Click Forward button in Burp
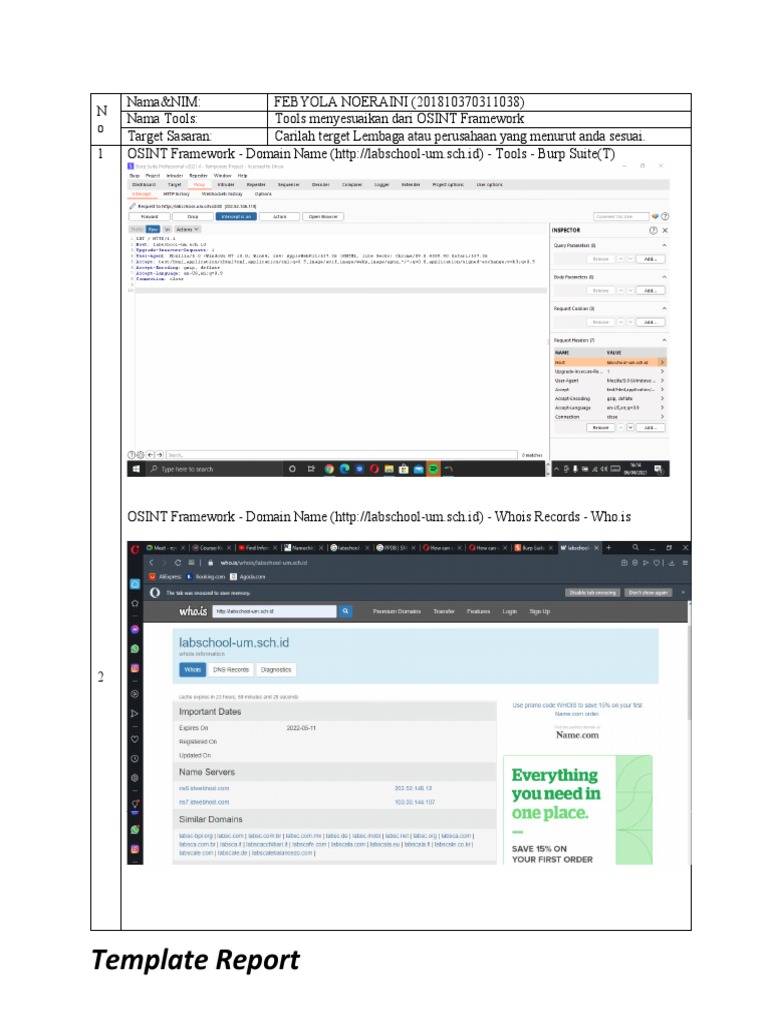The height and width of the screenshot is (1024, 768). pyautogui.click(x=150, y=217)
